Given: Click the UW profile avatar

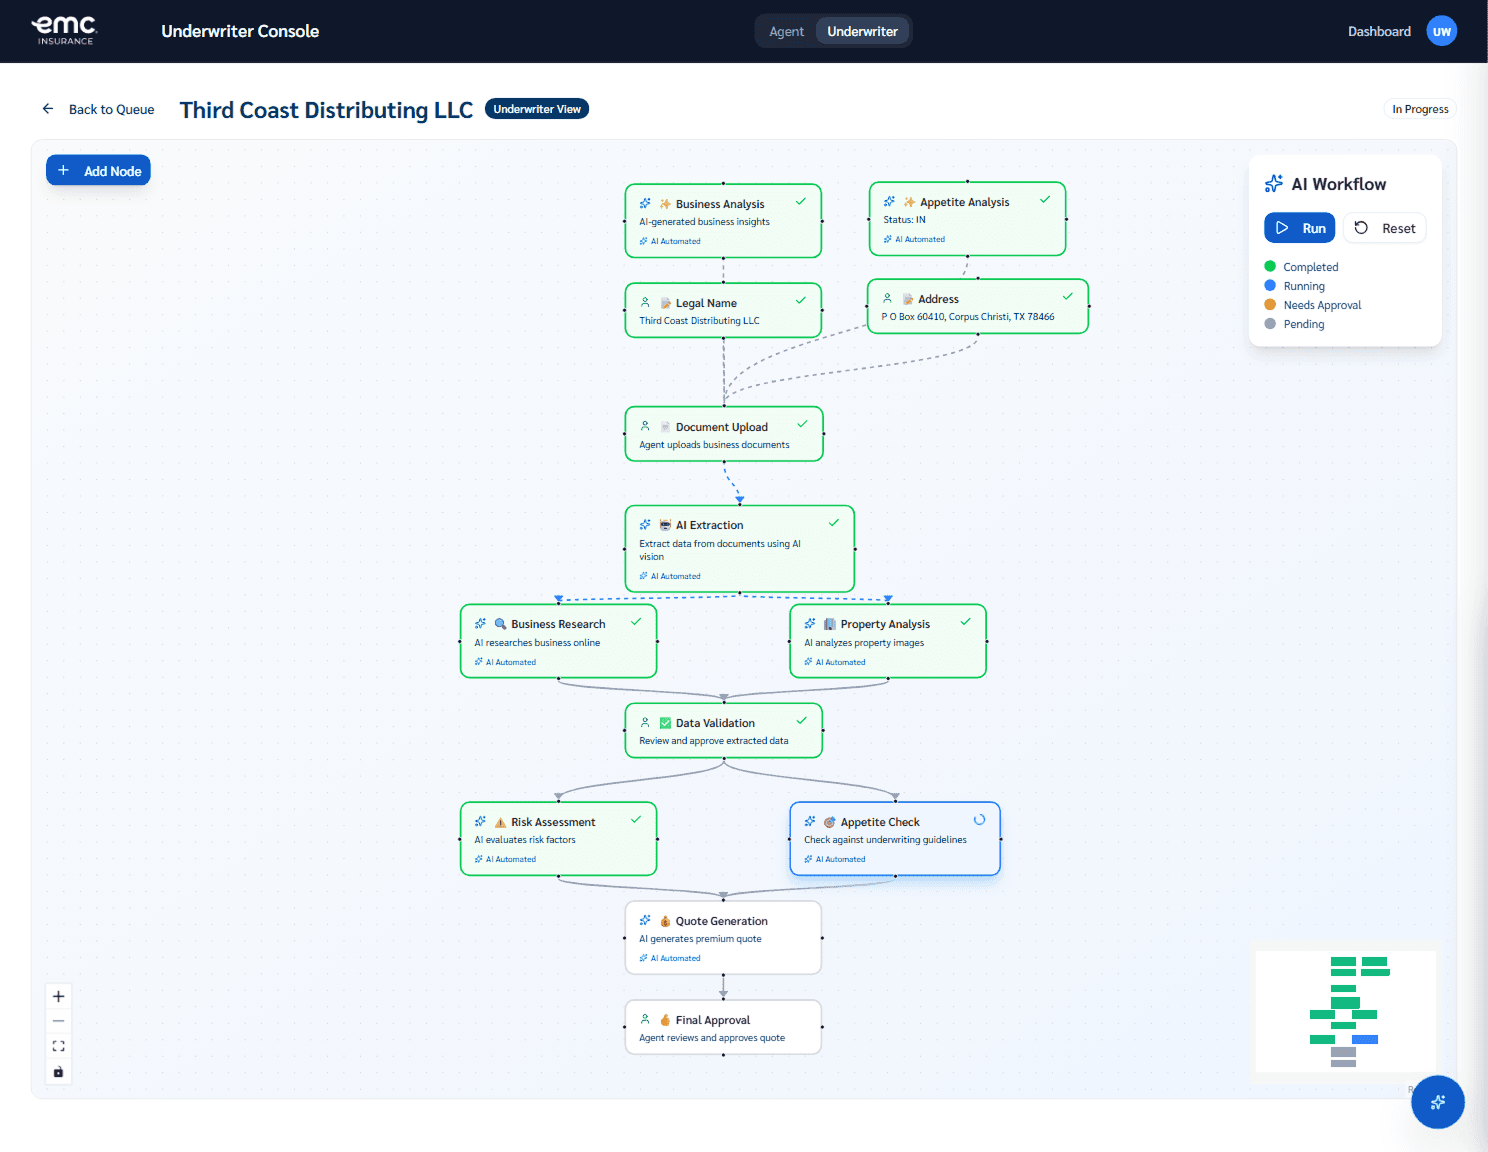Looking at the screenshot, I should coord(1441,31).
